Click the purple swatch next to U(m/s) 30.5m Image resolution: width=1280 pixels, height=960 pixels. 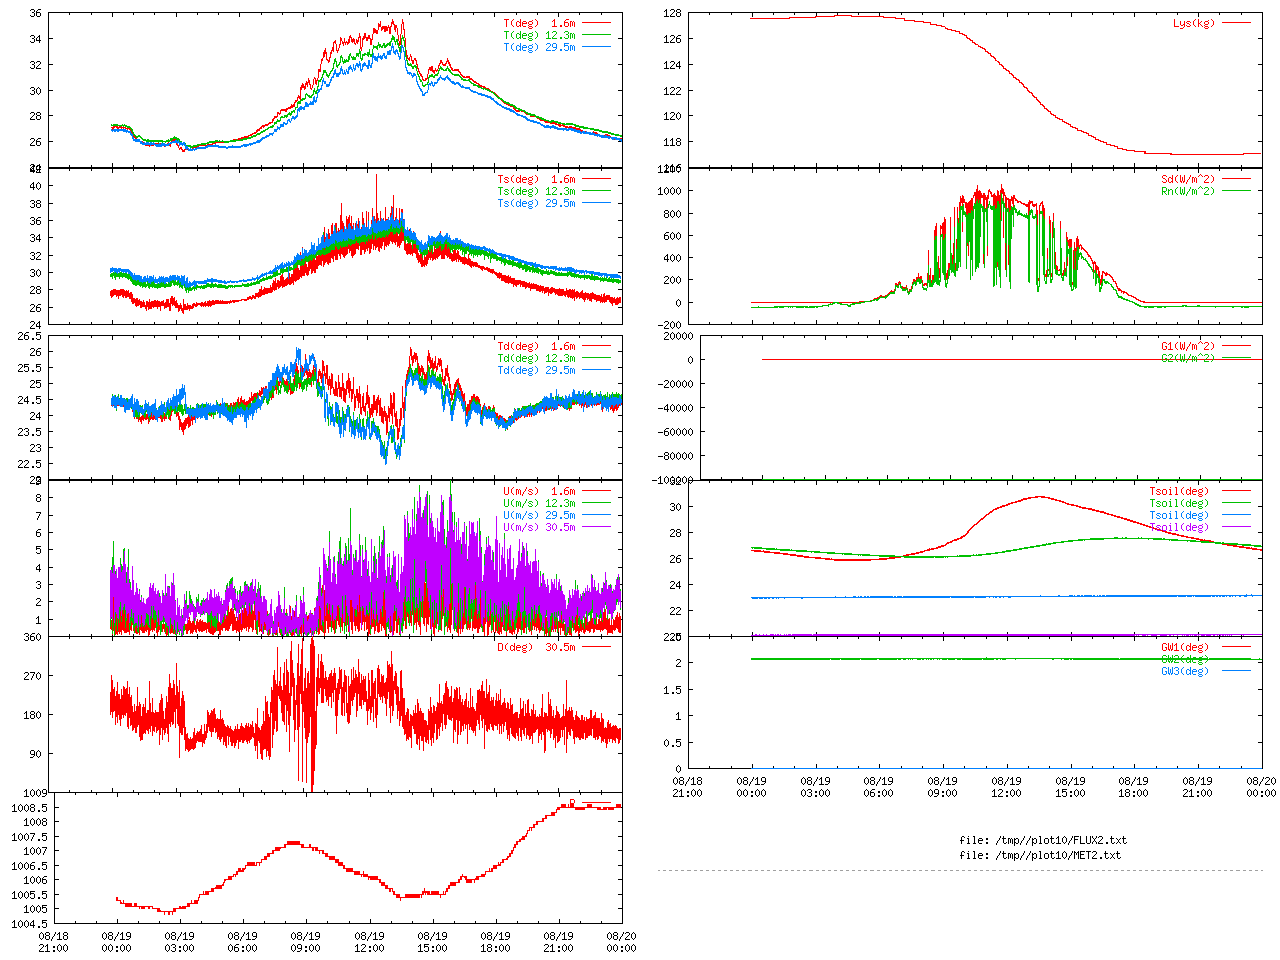(596, 528)
